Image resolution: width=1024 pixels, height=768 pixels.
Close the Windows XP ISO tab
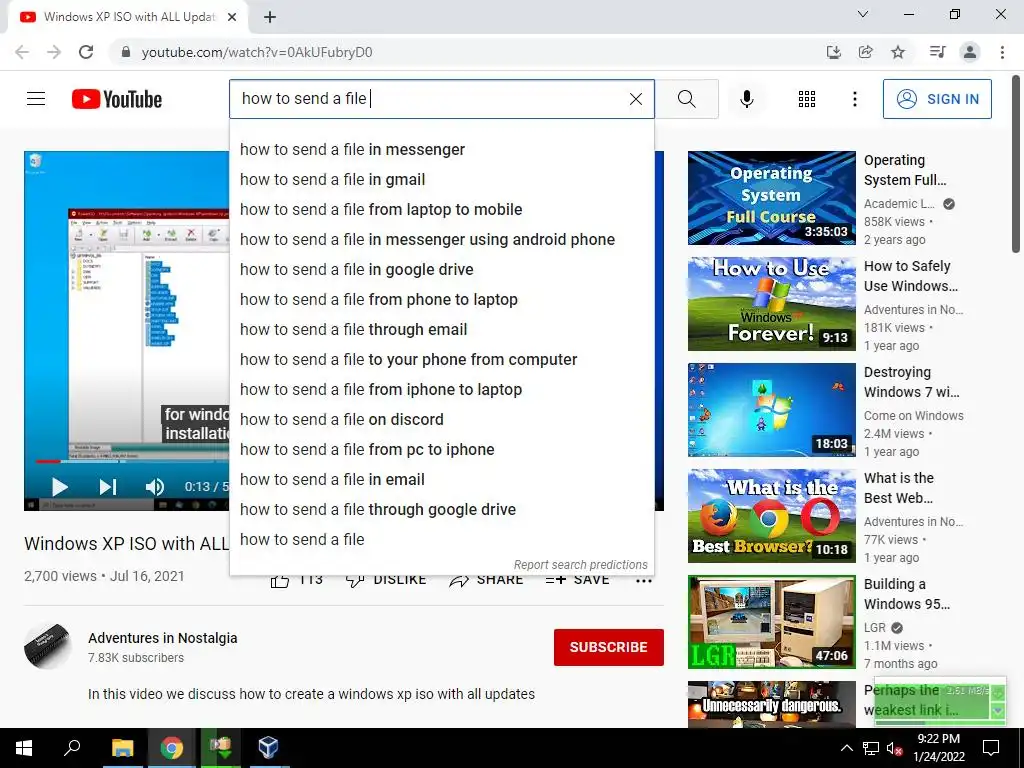pyautogui.click(x=232, y=17)
